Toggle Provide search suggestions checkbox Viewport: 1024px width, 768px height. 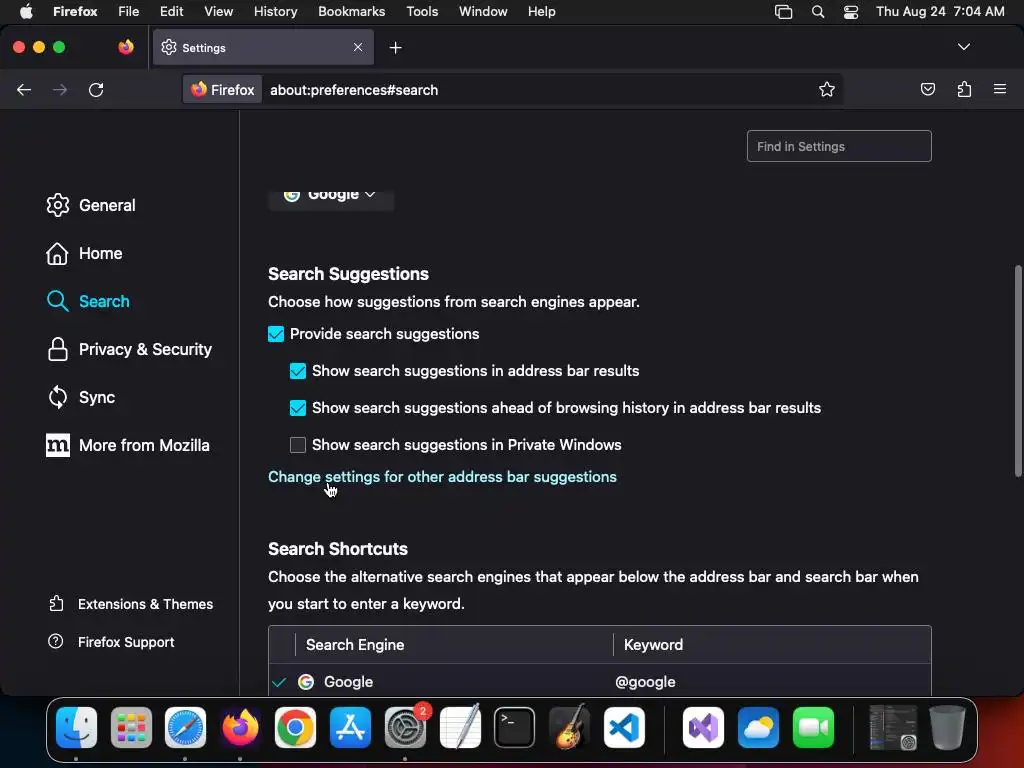[x=276, y=334]
